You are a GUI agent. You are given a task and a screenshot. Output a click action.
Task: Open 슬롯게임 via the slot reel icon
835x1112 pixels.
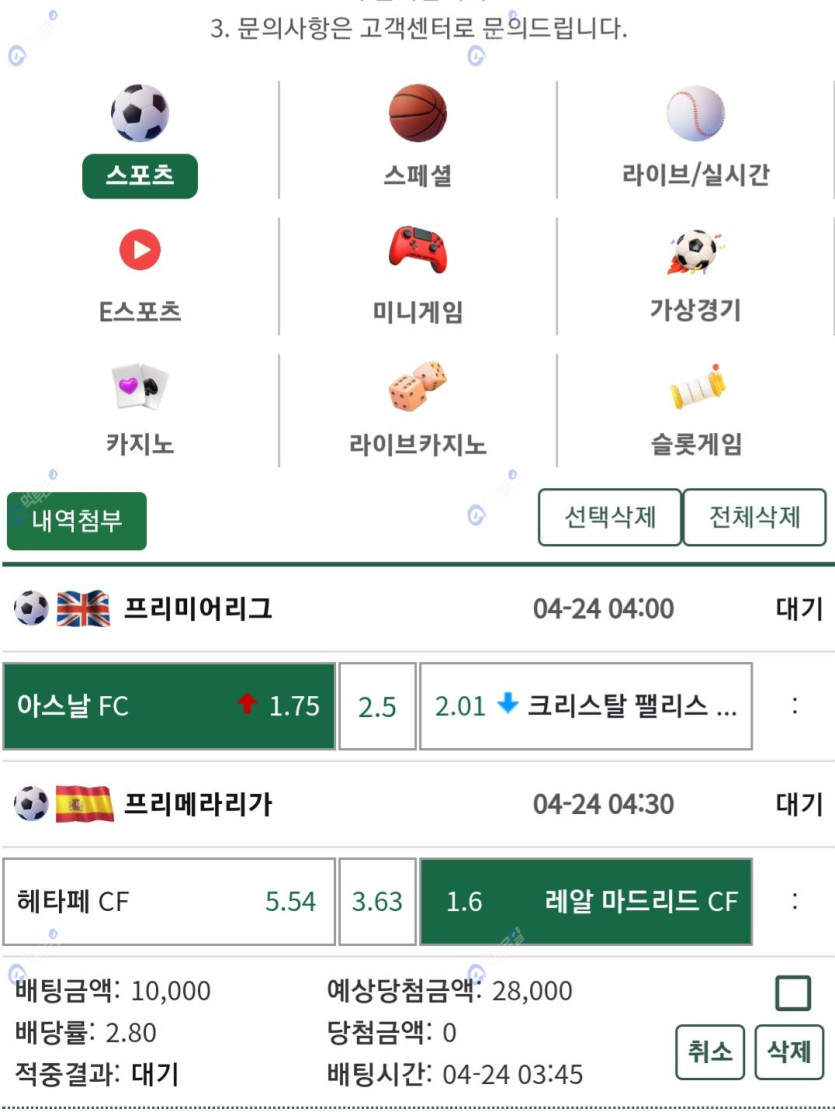[698, 387]
